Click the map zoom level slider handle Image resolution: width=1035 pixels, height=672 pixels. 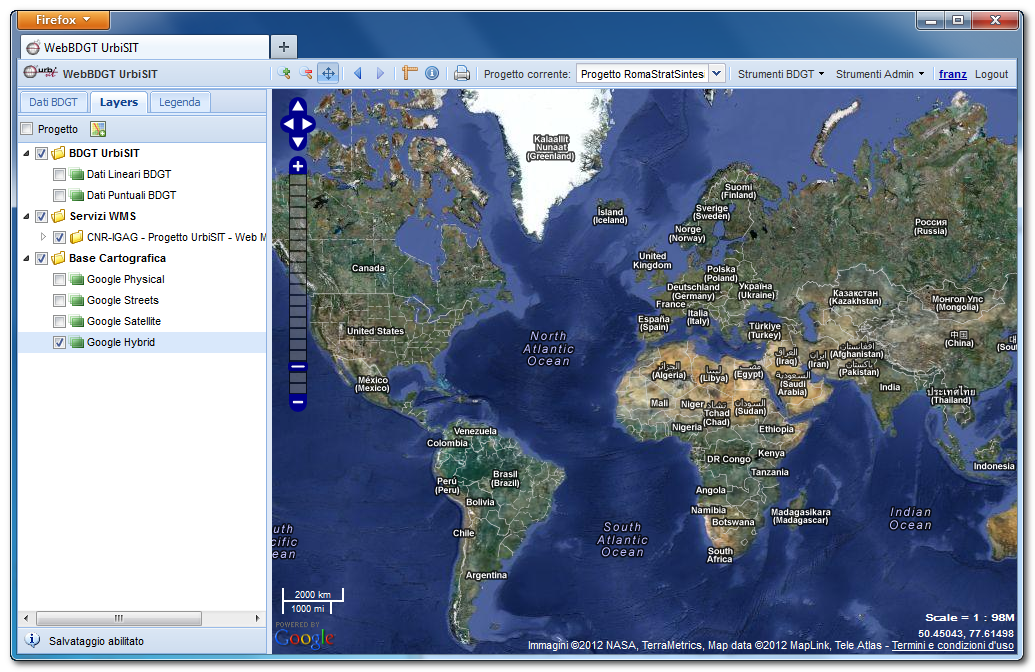(x=298, y=366)
